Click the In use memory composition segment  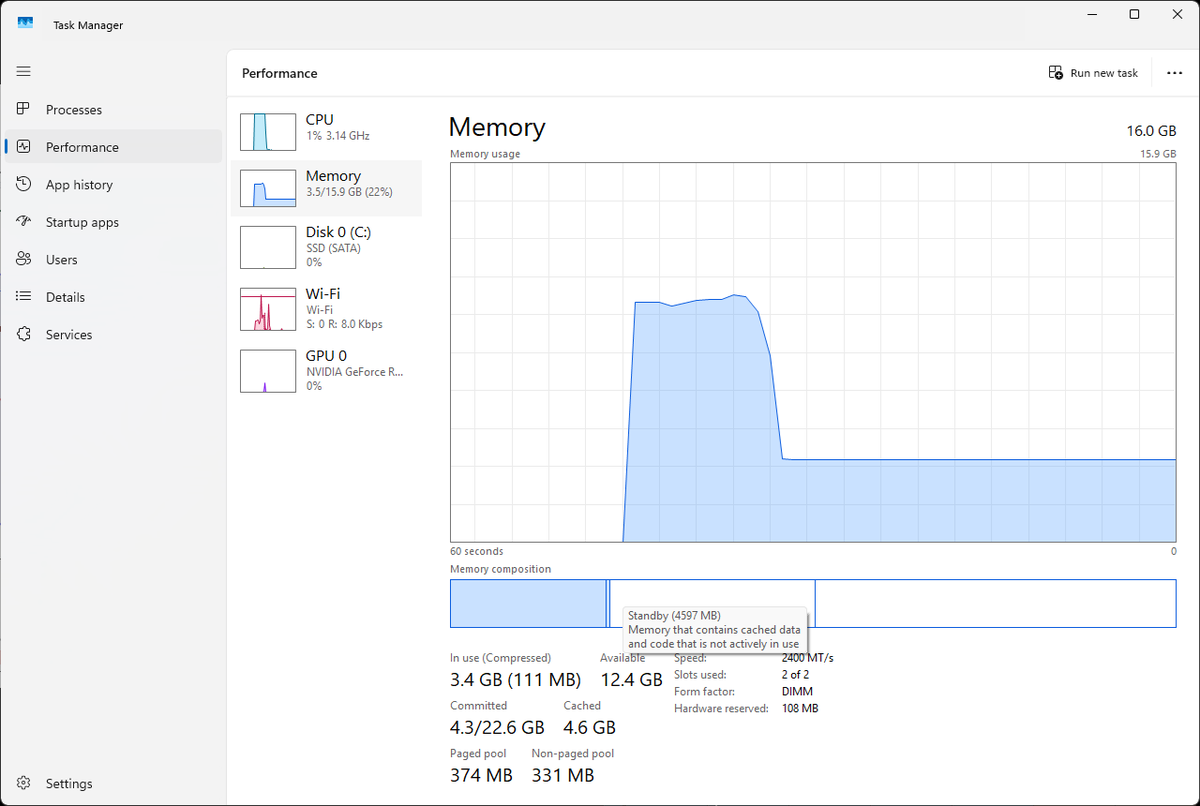(x=528, y=603)
